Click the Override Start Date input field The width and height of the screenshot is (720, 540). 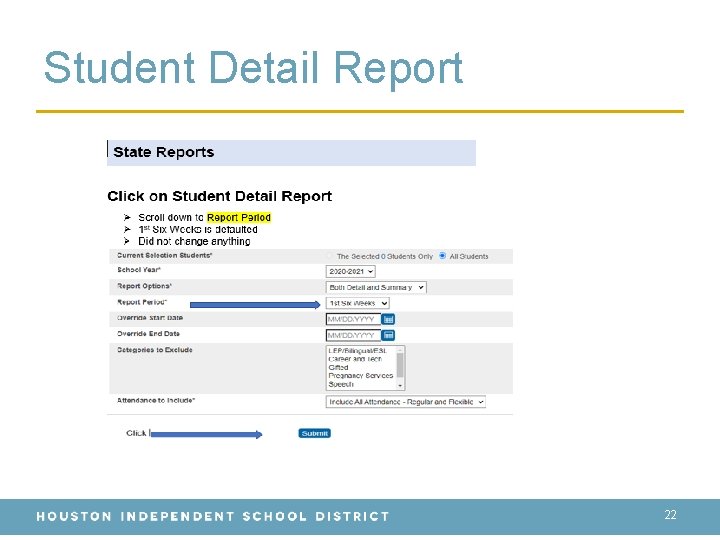click(353, 319)
